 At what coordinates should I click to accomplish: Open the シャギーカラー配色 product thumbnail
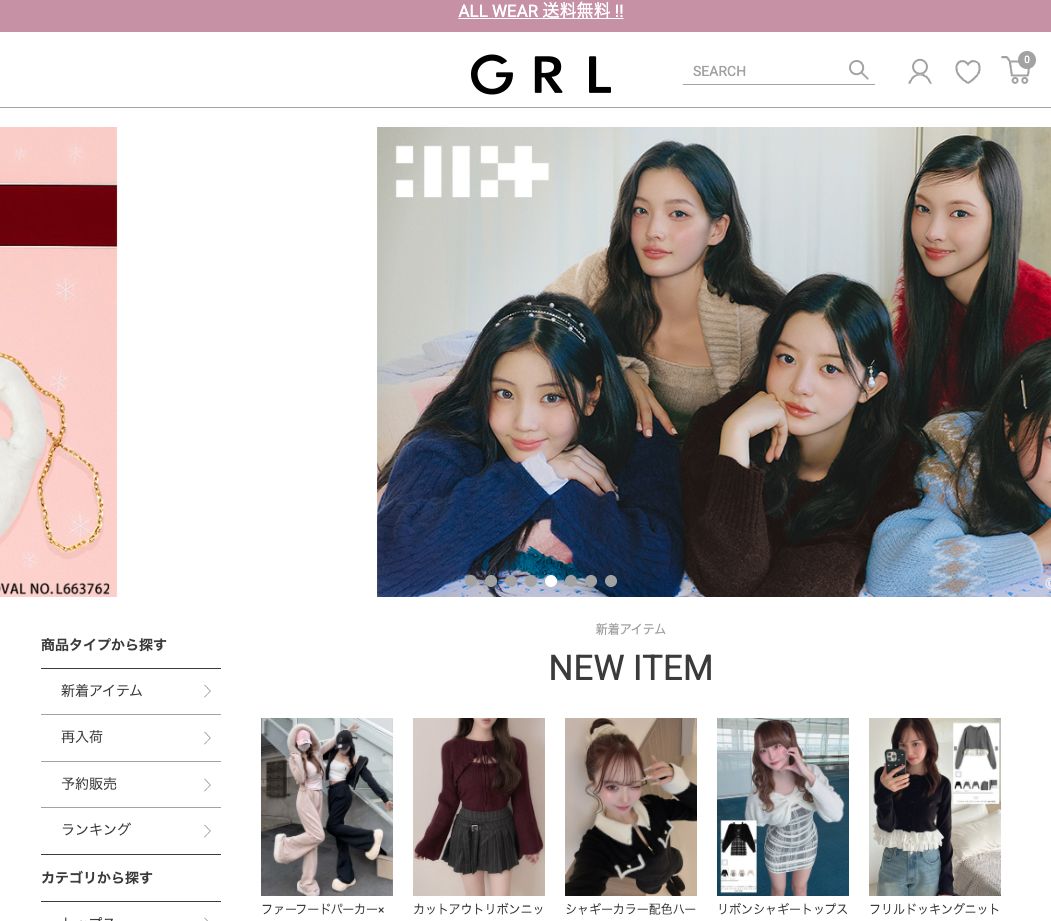click(x=630, y=807)
